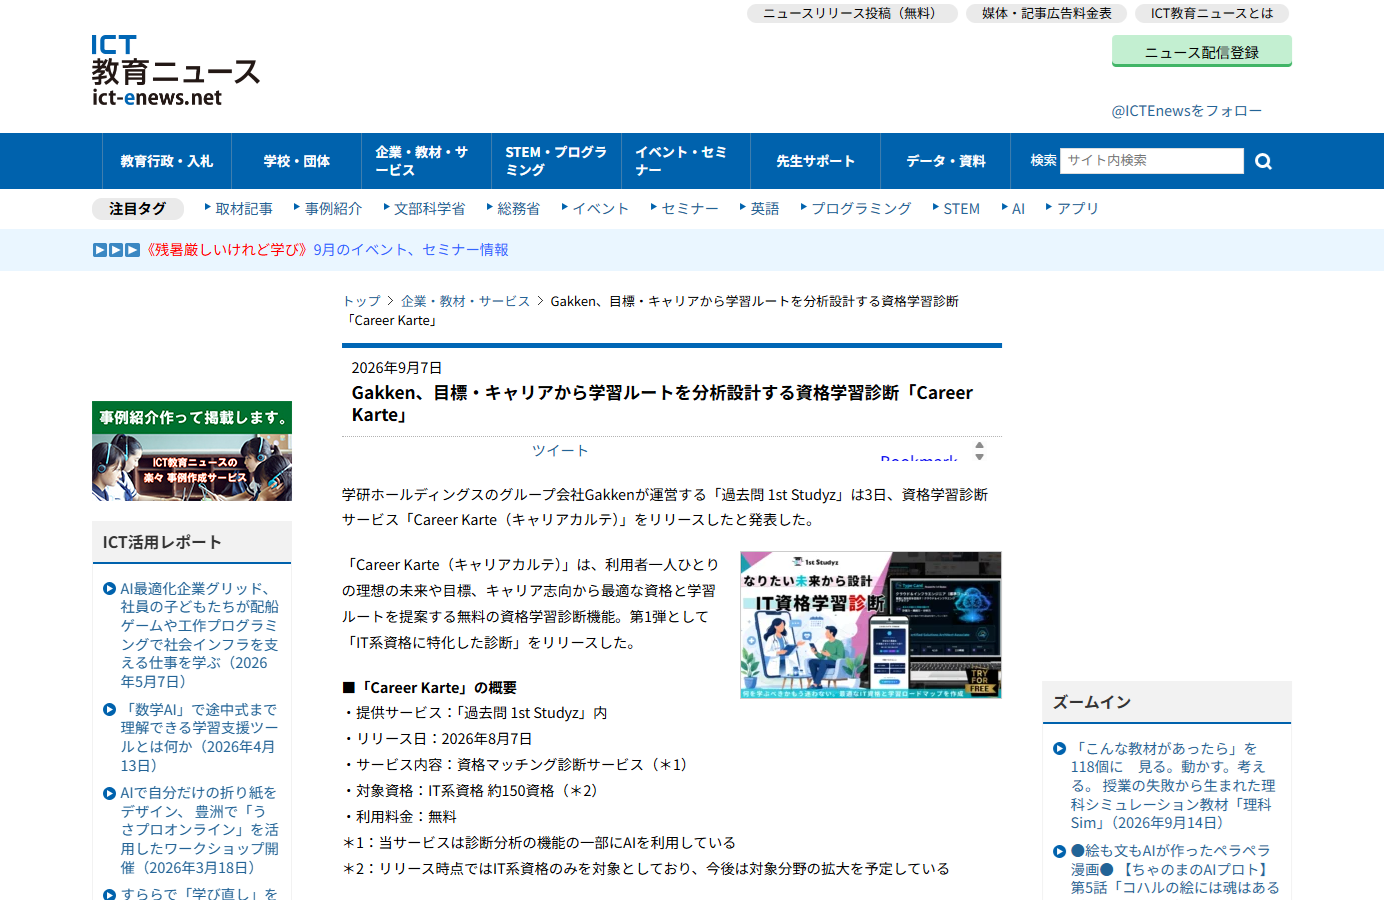Open 「こんな教材があったら」 zoom-in article
This screenshot has width=1384, height=900.
click(1173, 786)
